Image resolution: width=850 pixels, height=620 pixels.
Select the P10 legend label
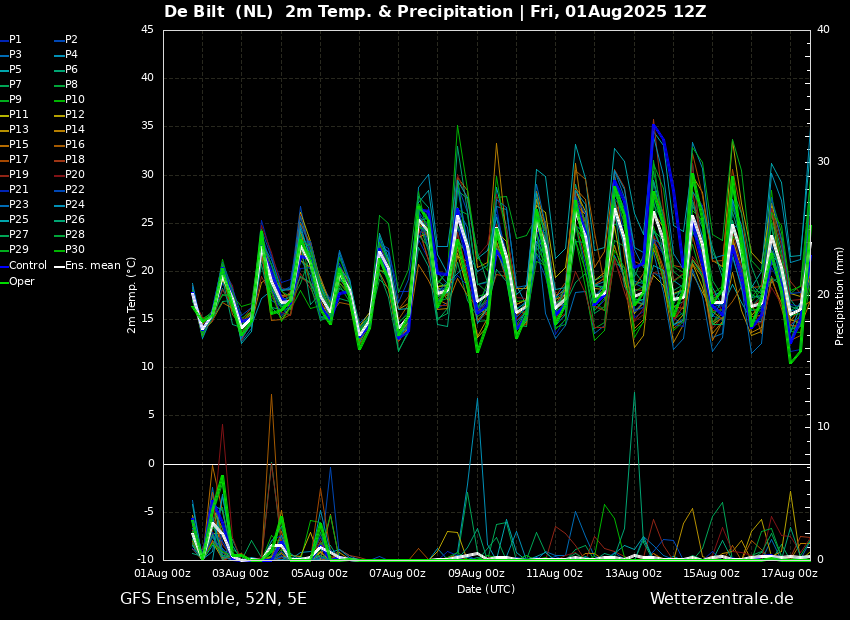coord(70,99)
